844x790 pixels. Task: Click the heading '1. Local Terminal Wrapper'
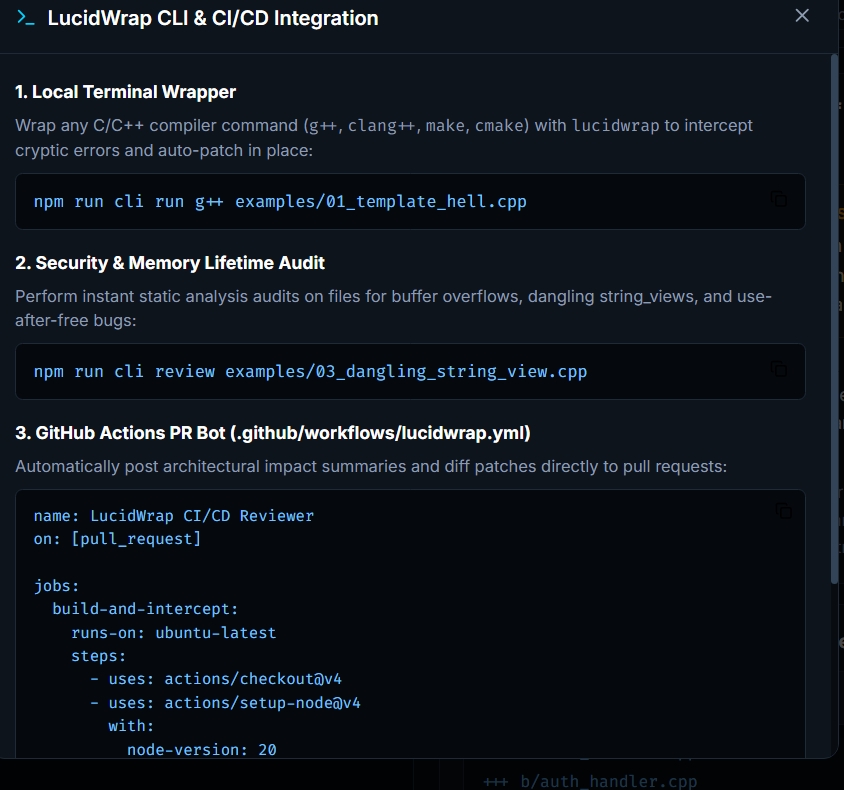[x=125, y=92]
